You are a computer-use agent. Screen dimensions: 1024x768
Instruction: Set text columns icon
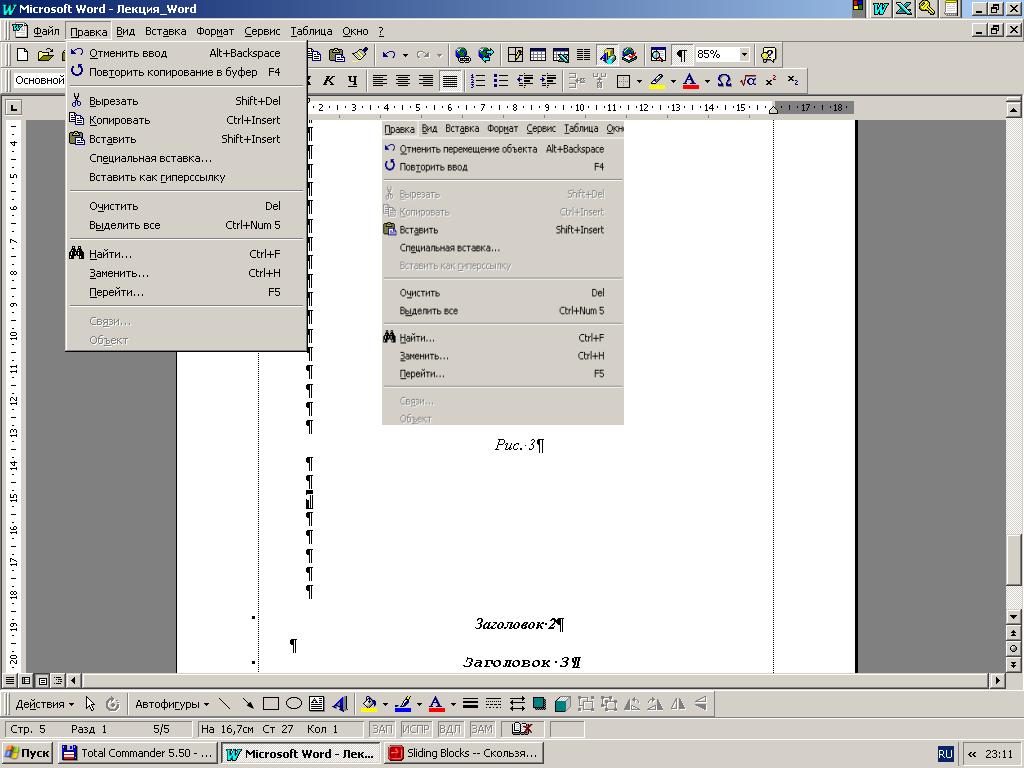tap(583, 55)
